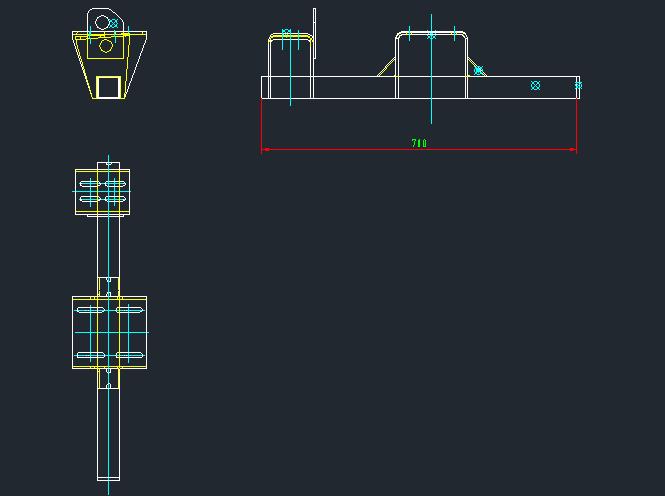The width and height of the screenshot is (665, 496).
Task: Select X marker atop left U-bracket
Action: pyautogui.click(x=287, y=33)
